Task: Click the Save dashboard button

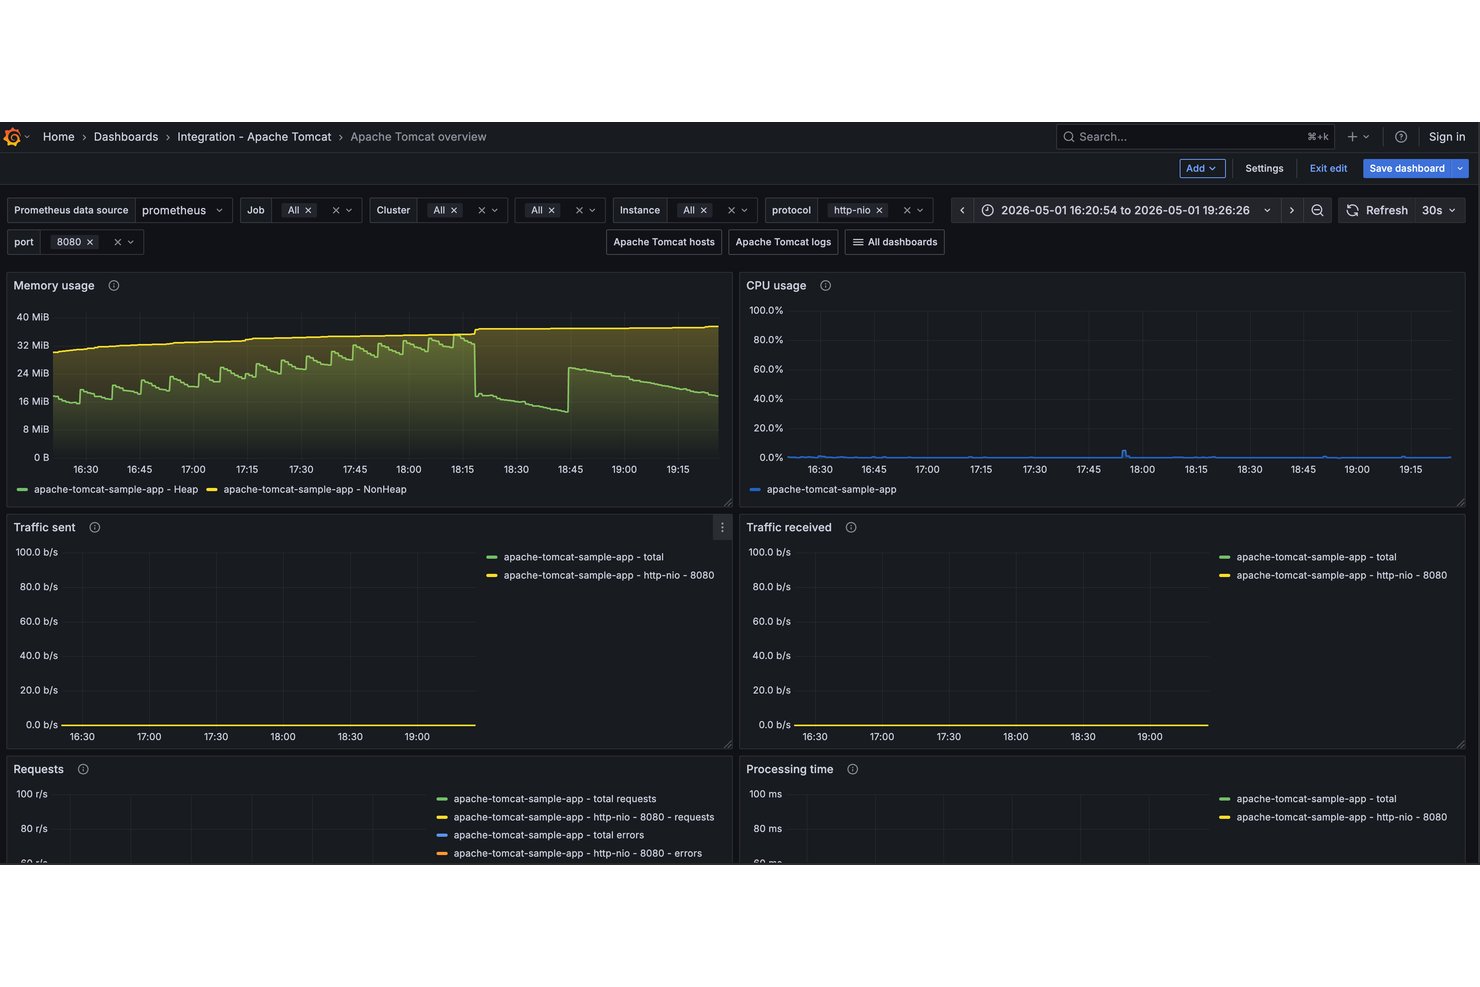Action: click(x=1406, y=169)
